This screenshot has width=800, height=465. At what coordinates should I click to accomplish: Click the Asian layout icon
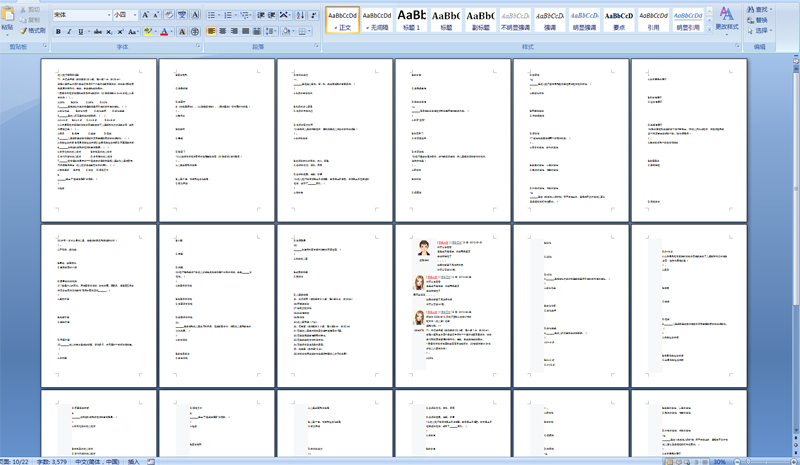pos(285,15)
